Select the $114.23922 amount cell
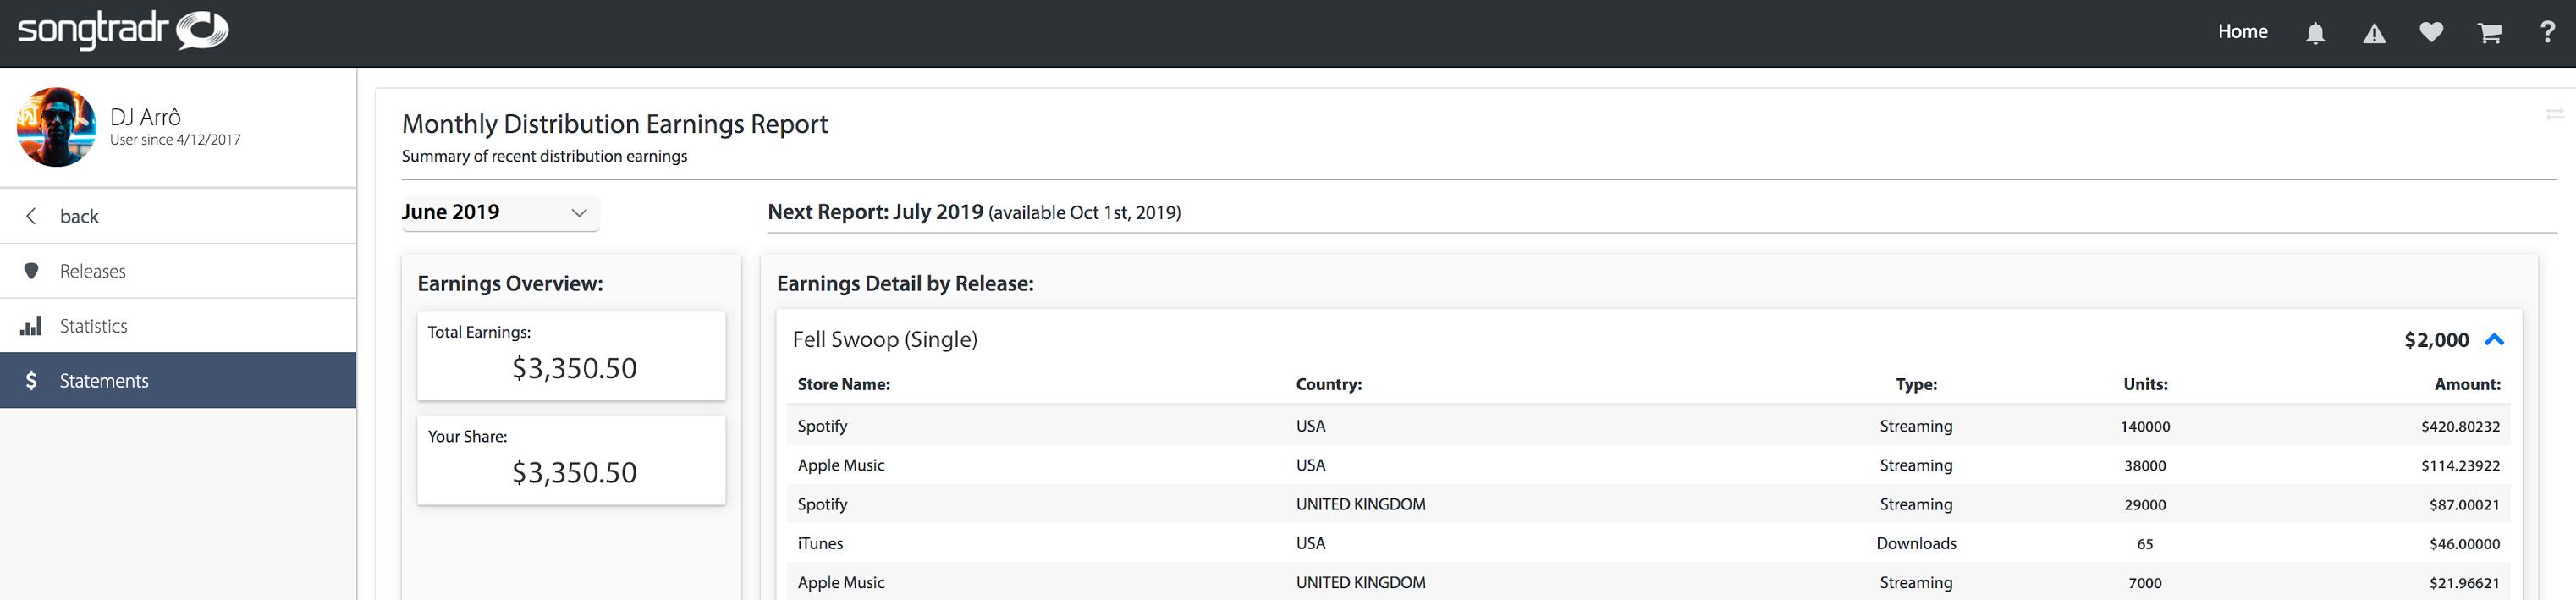Viewport: 2576px width, 600px height. pyautogui.click(x=2461, y=465)
